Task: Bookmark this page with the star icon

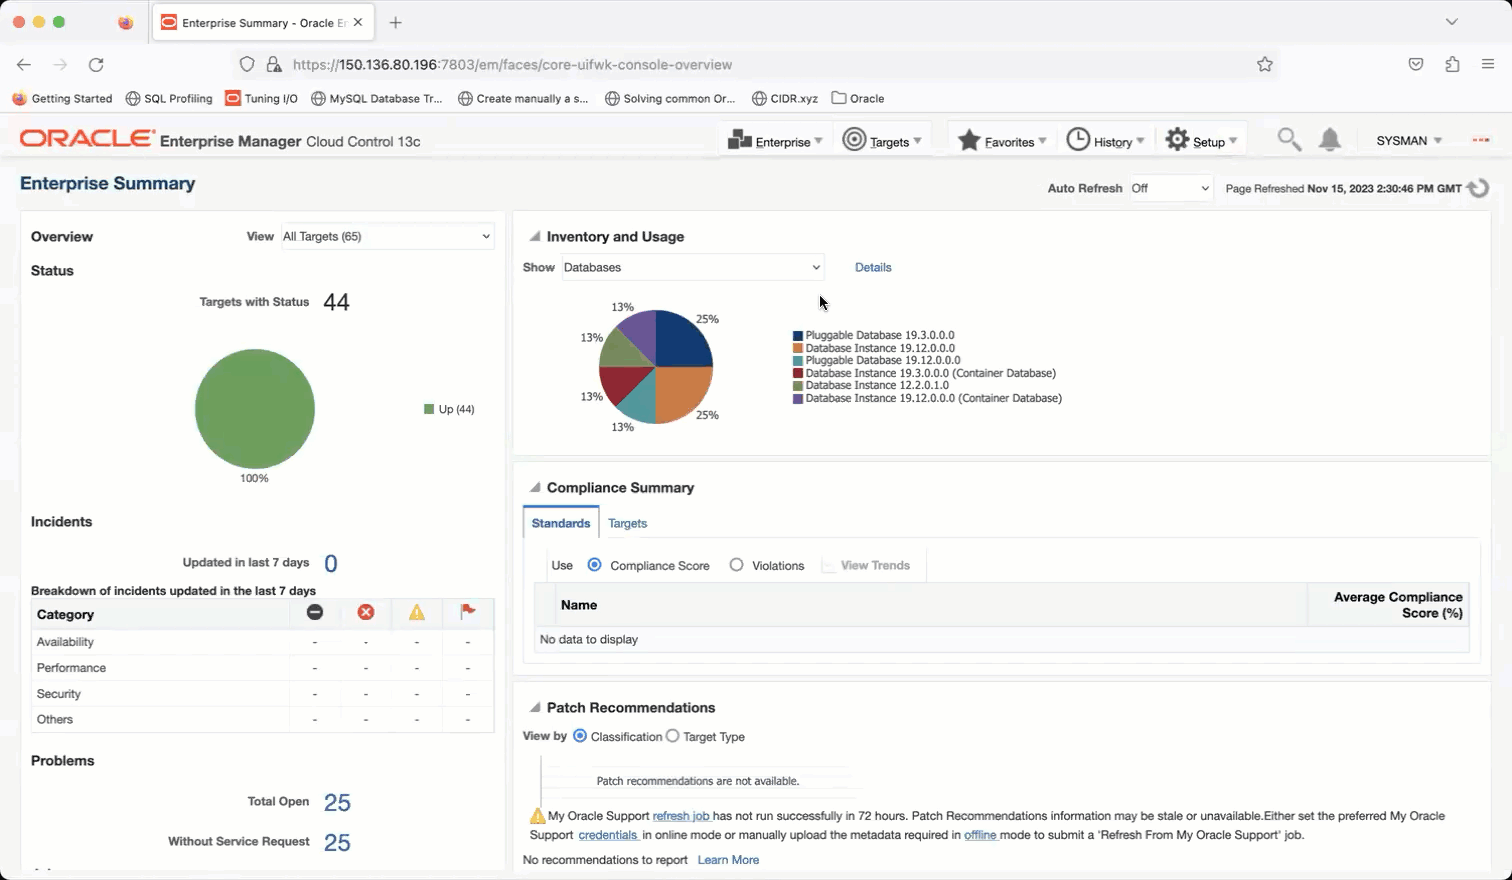Action: tap(1265, 64)
